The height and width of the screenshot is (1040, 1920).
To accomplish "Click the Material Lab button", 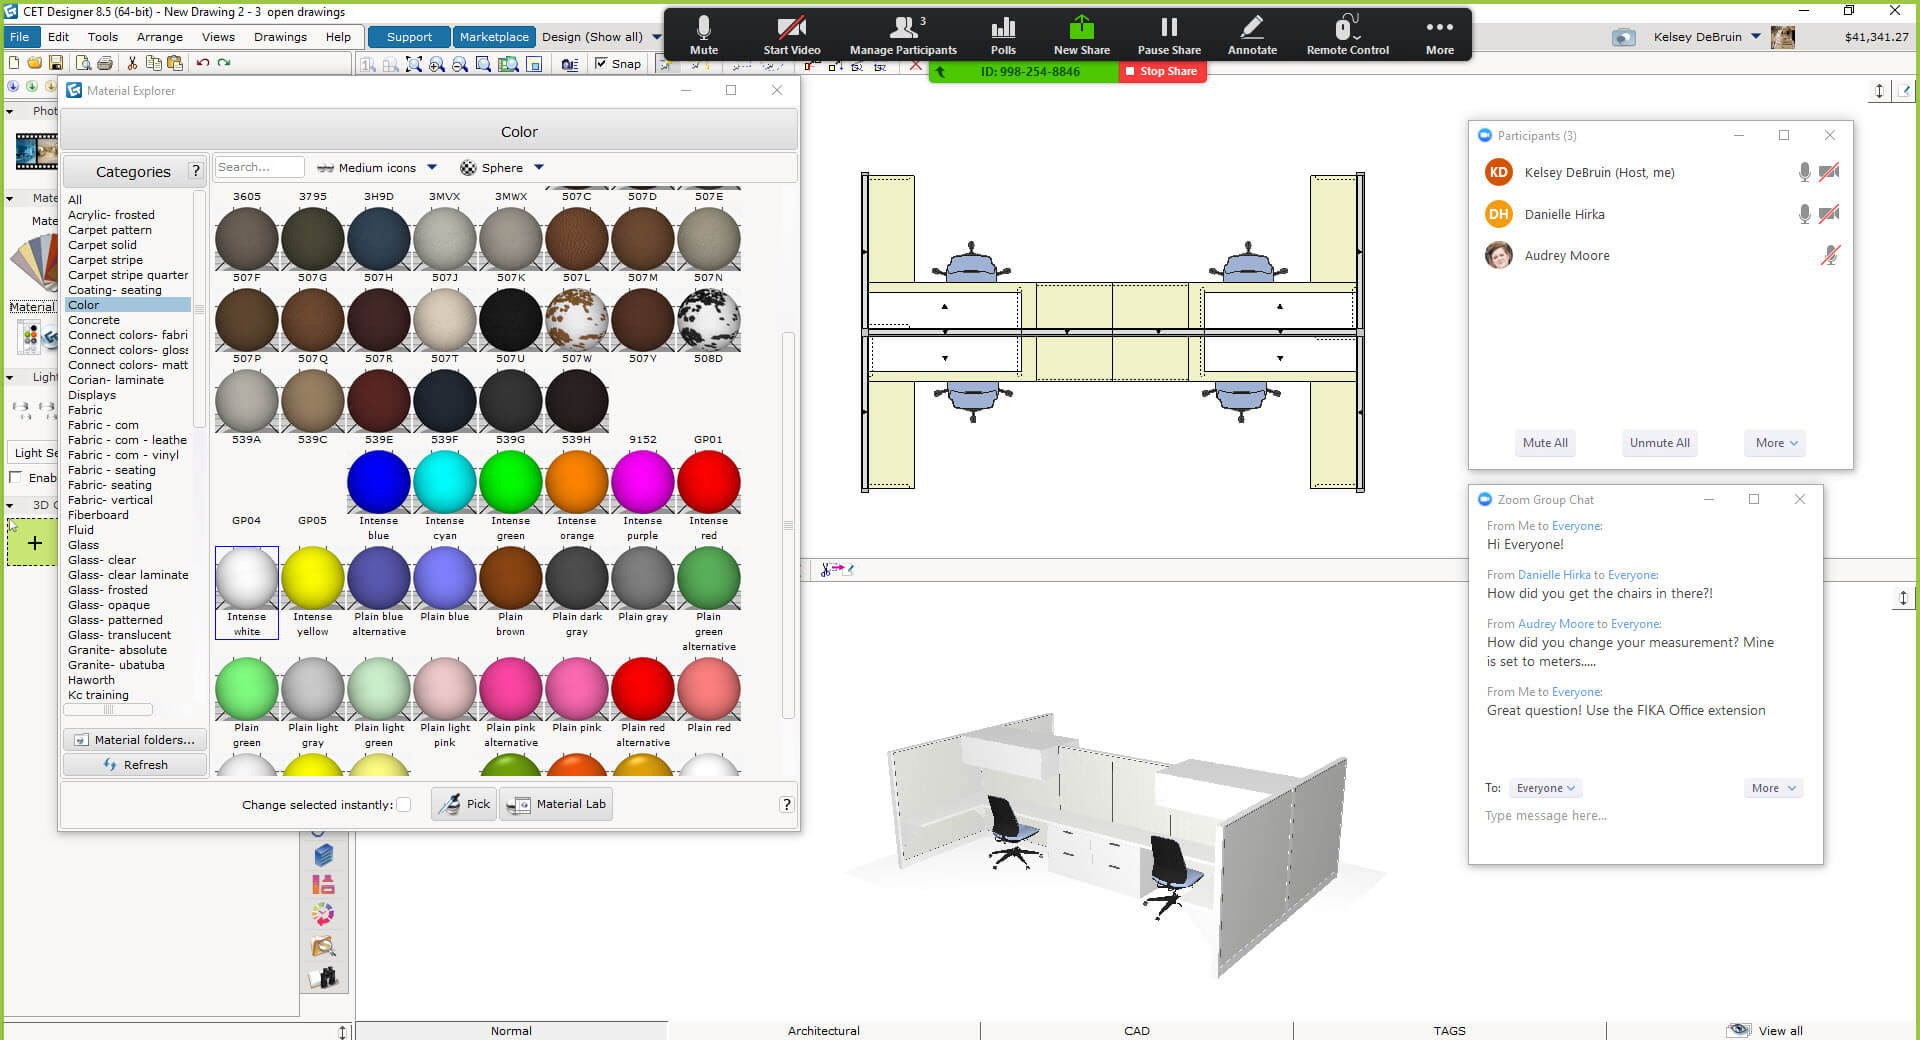I will (x=557, y=804).
